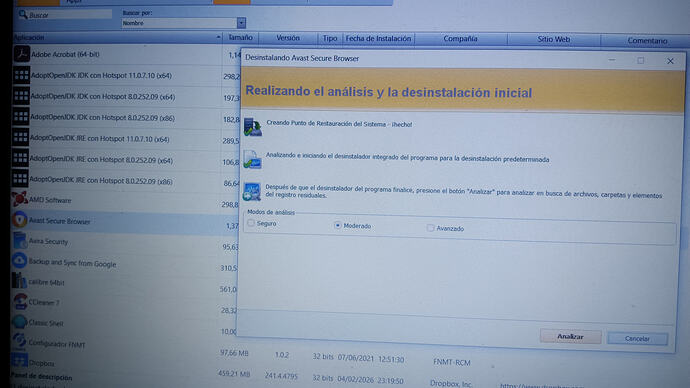Click the Adobe Acrobat (64-bit) icon
690x388 pixels.
point(21,54)
